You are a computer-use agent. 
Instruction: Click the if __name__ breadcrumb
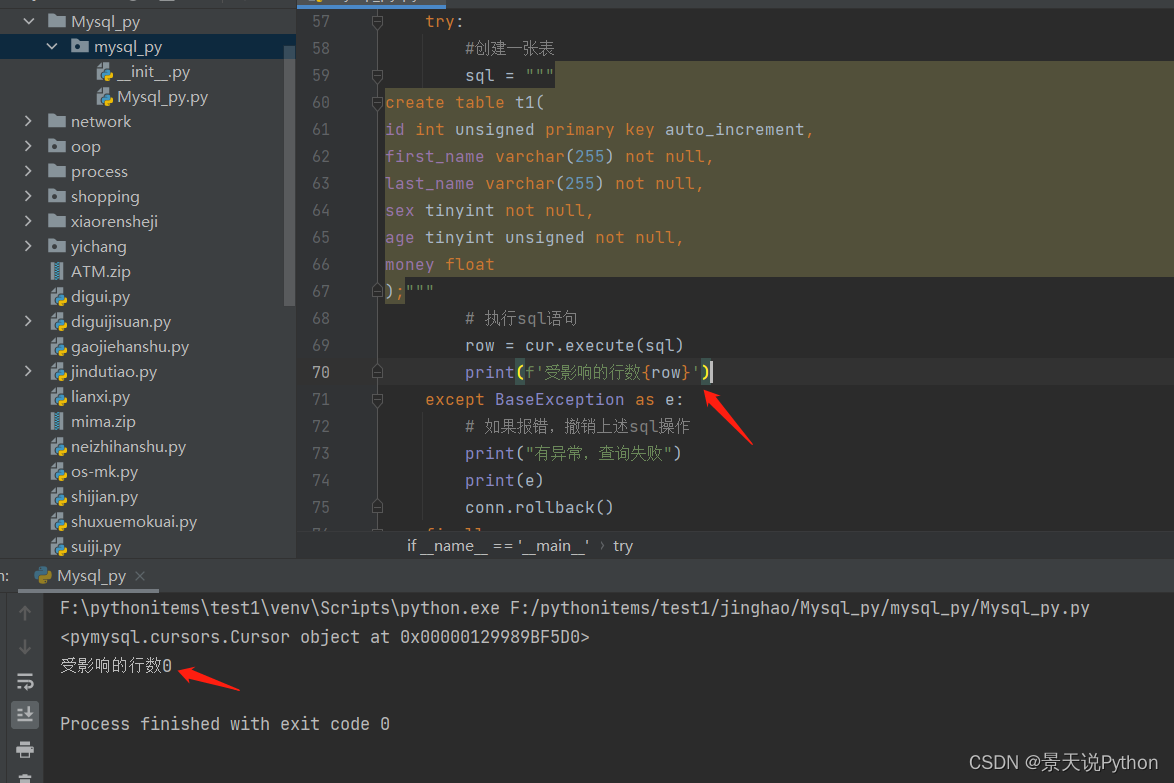(498, 546)
